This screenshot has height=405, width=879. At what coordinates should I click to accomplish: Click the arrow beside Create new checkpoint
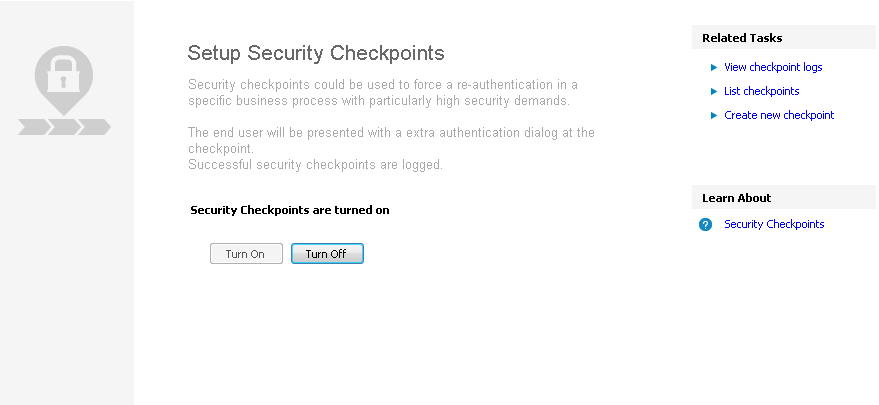coord(714,115)
